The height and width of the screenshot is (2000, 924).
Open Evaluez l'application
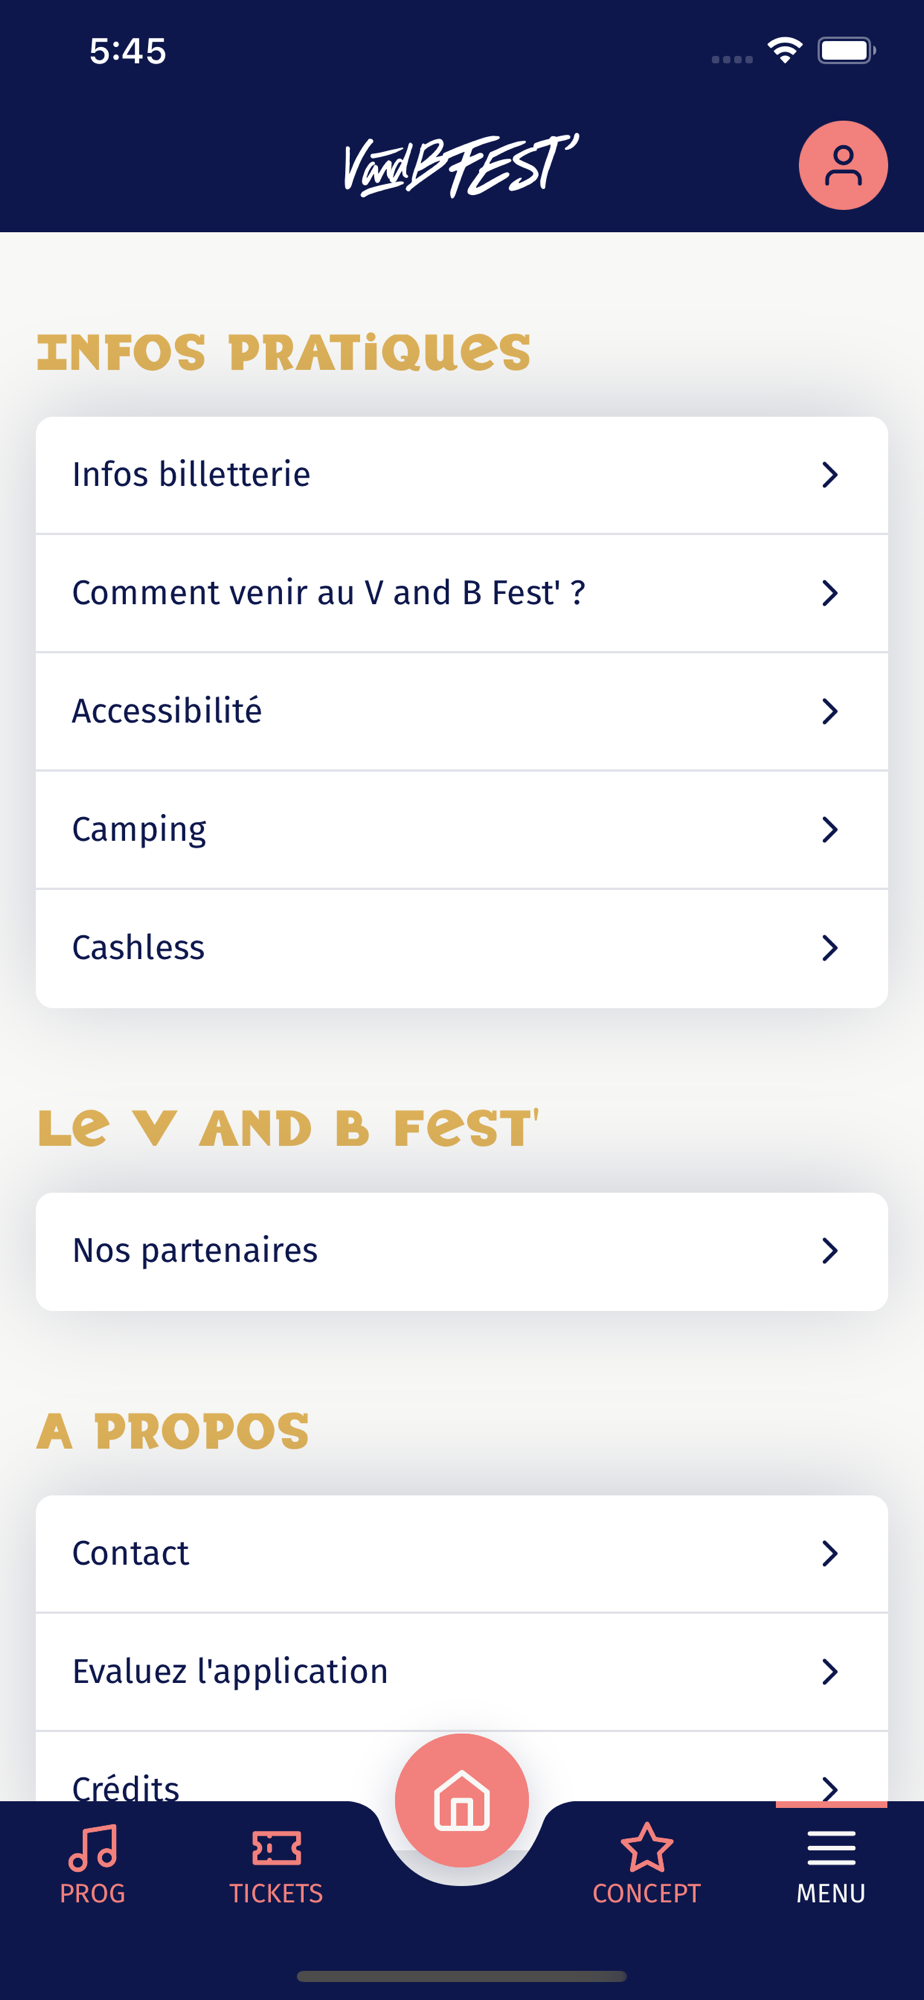(462, 1671)
